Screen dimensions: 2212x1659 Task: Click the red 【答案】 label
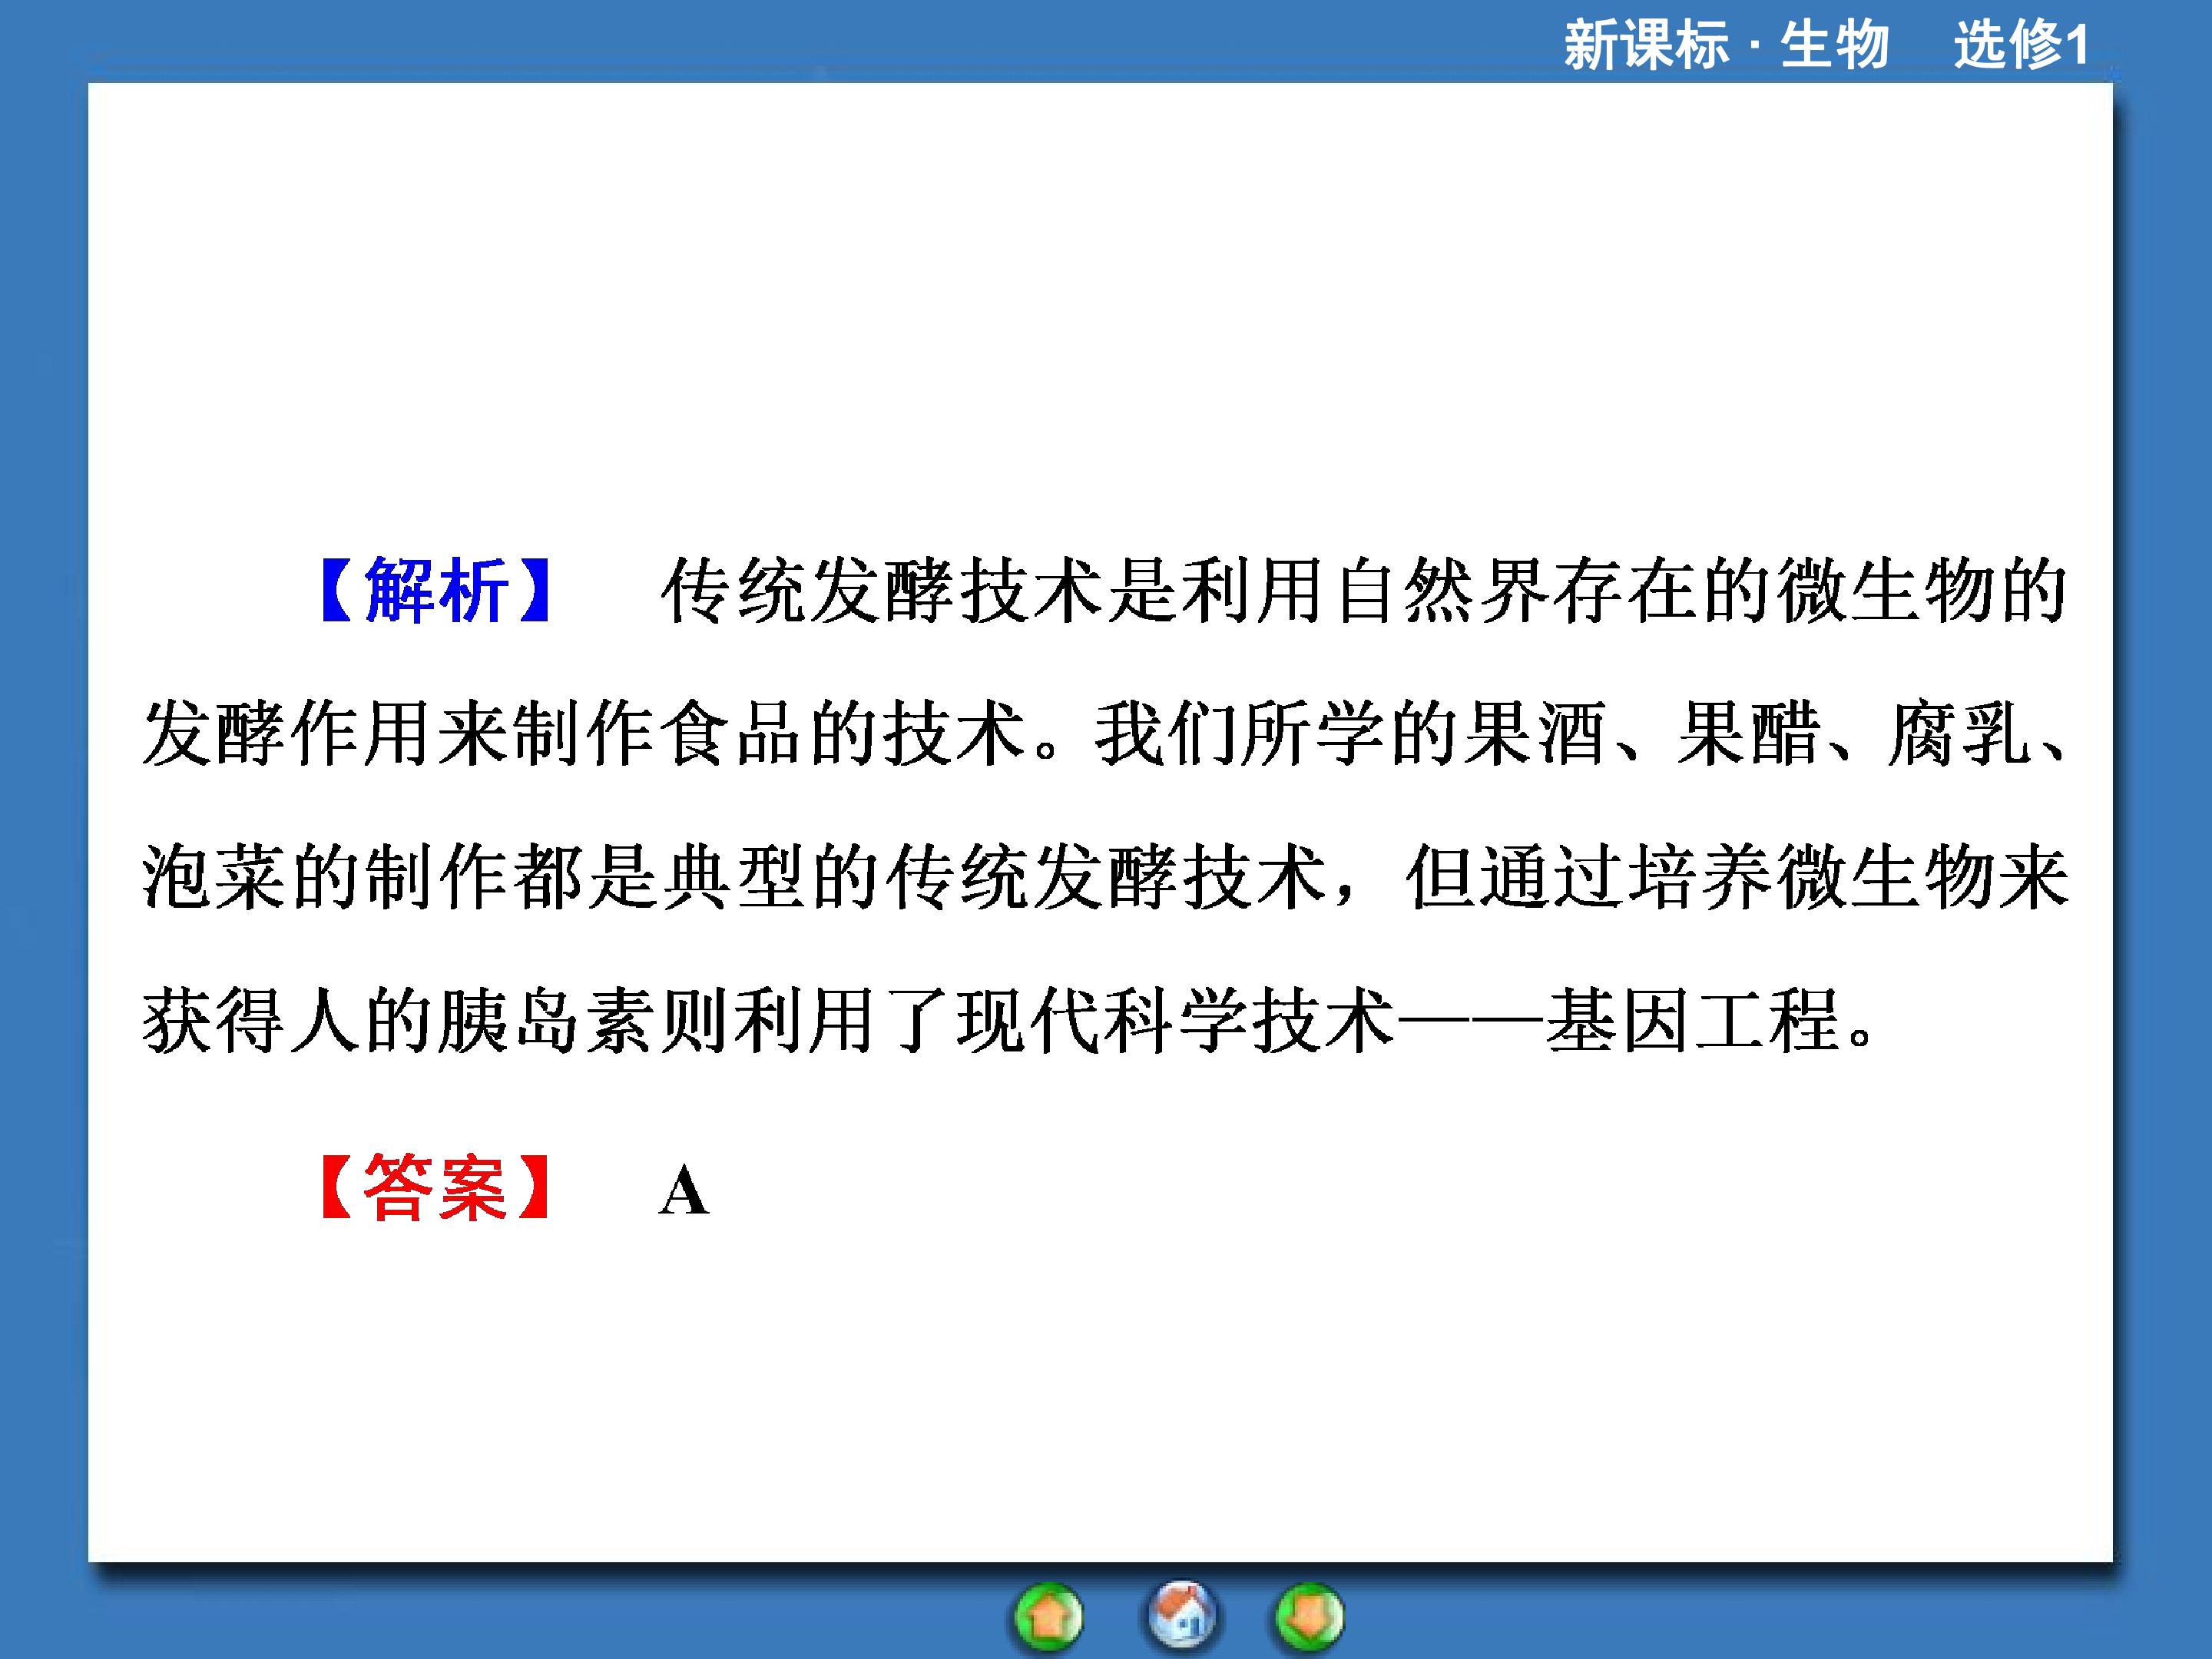[x=435, y=1188]
